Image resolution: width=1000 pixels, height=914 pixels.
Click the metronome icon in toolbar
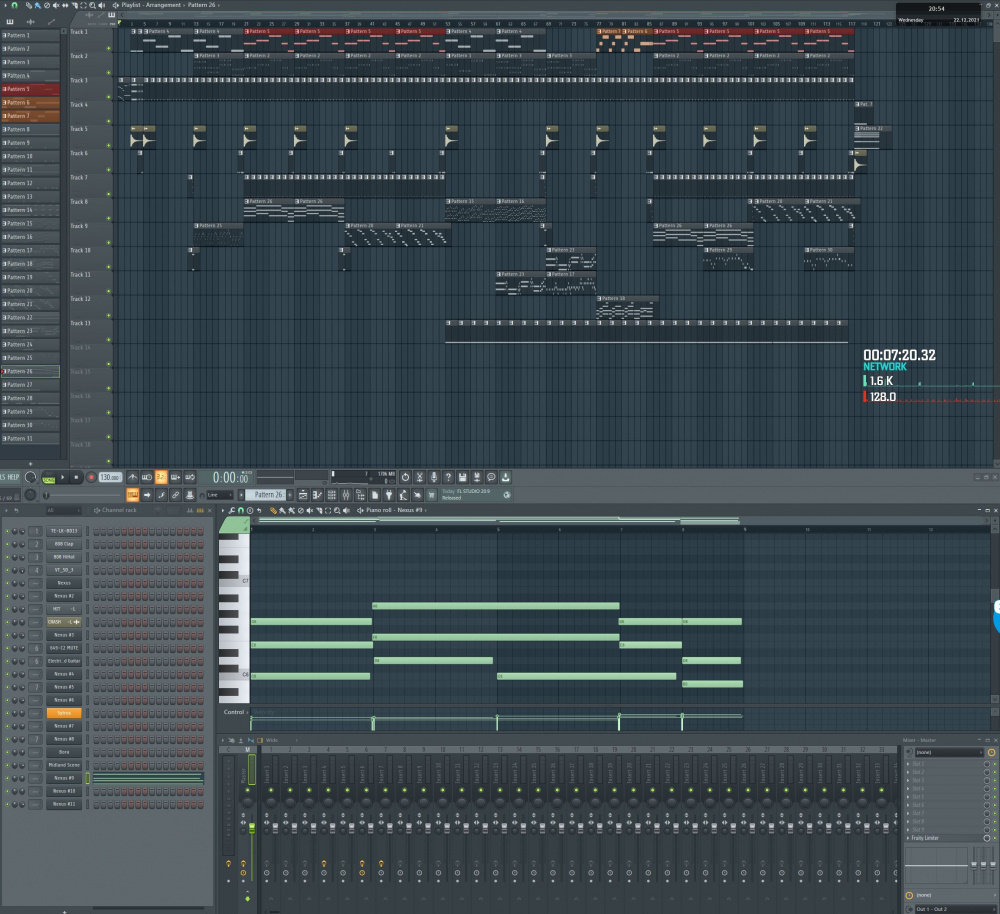(x=133, y=477)
